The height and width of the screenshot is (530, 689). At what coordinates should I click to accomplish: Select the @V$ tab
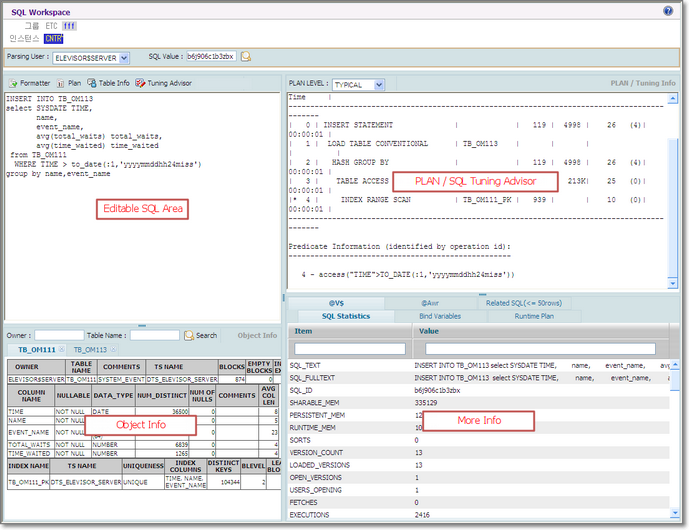336,303
